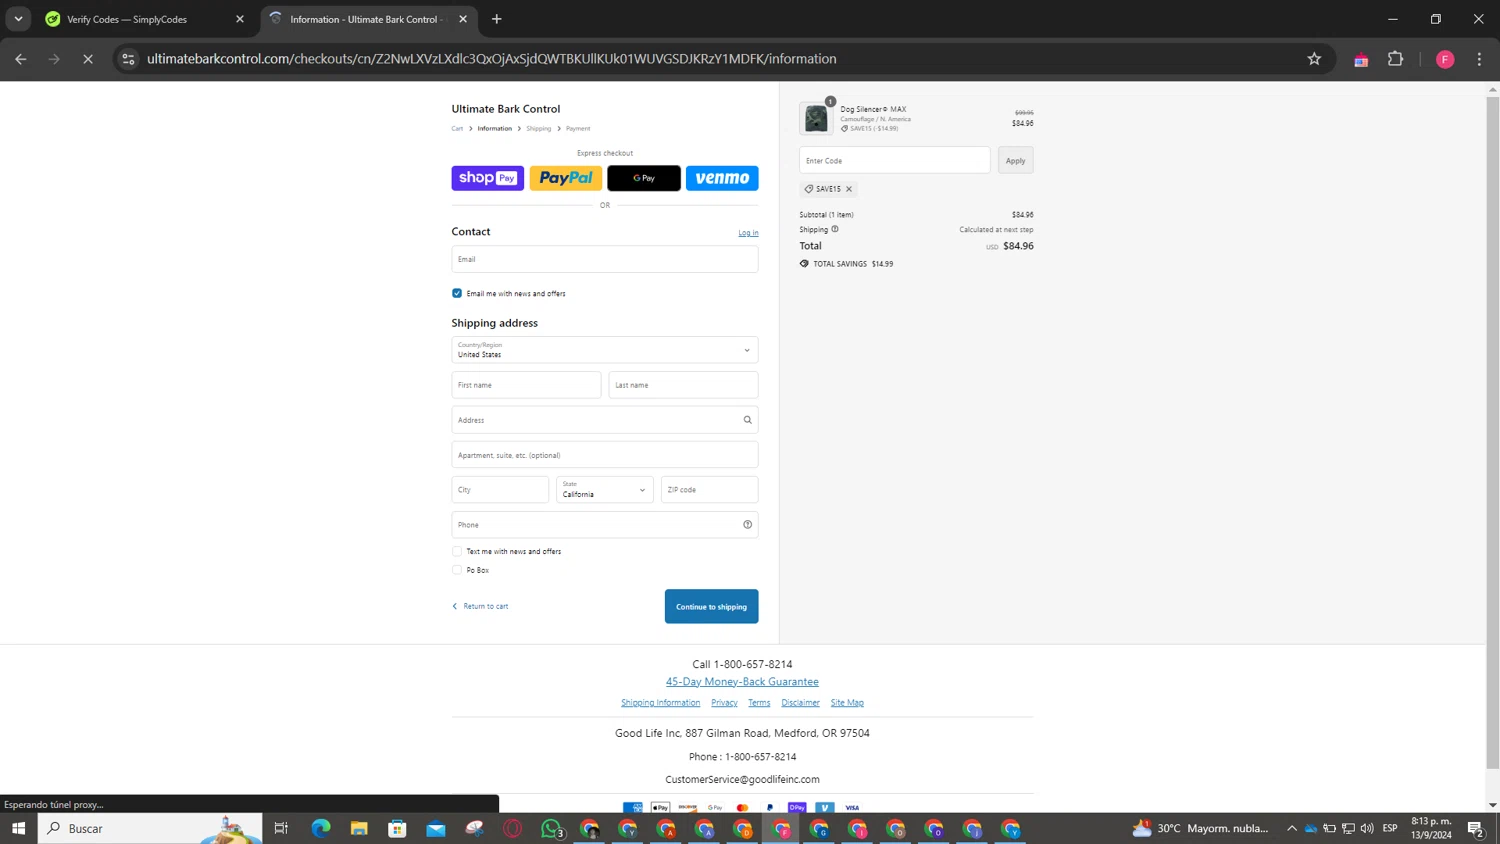This screenshot has width=1500, height=844.
Task: Open the Dog Silencer MAX product thumbnail
Action: click(816, 118)
